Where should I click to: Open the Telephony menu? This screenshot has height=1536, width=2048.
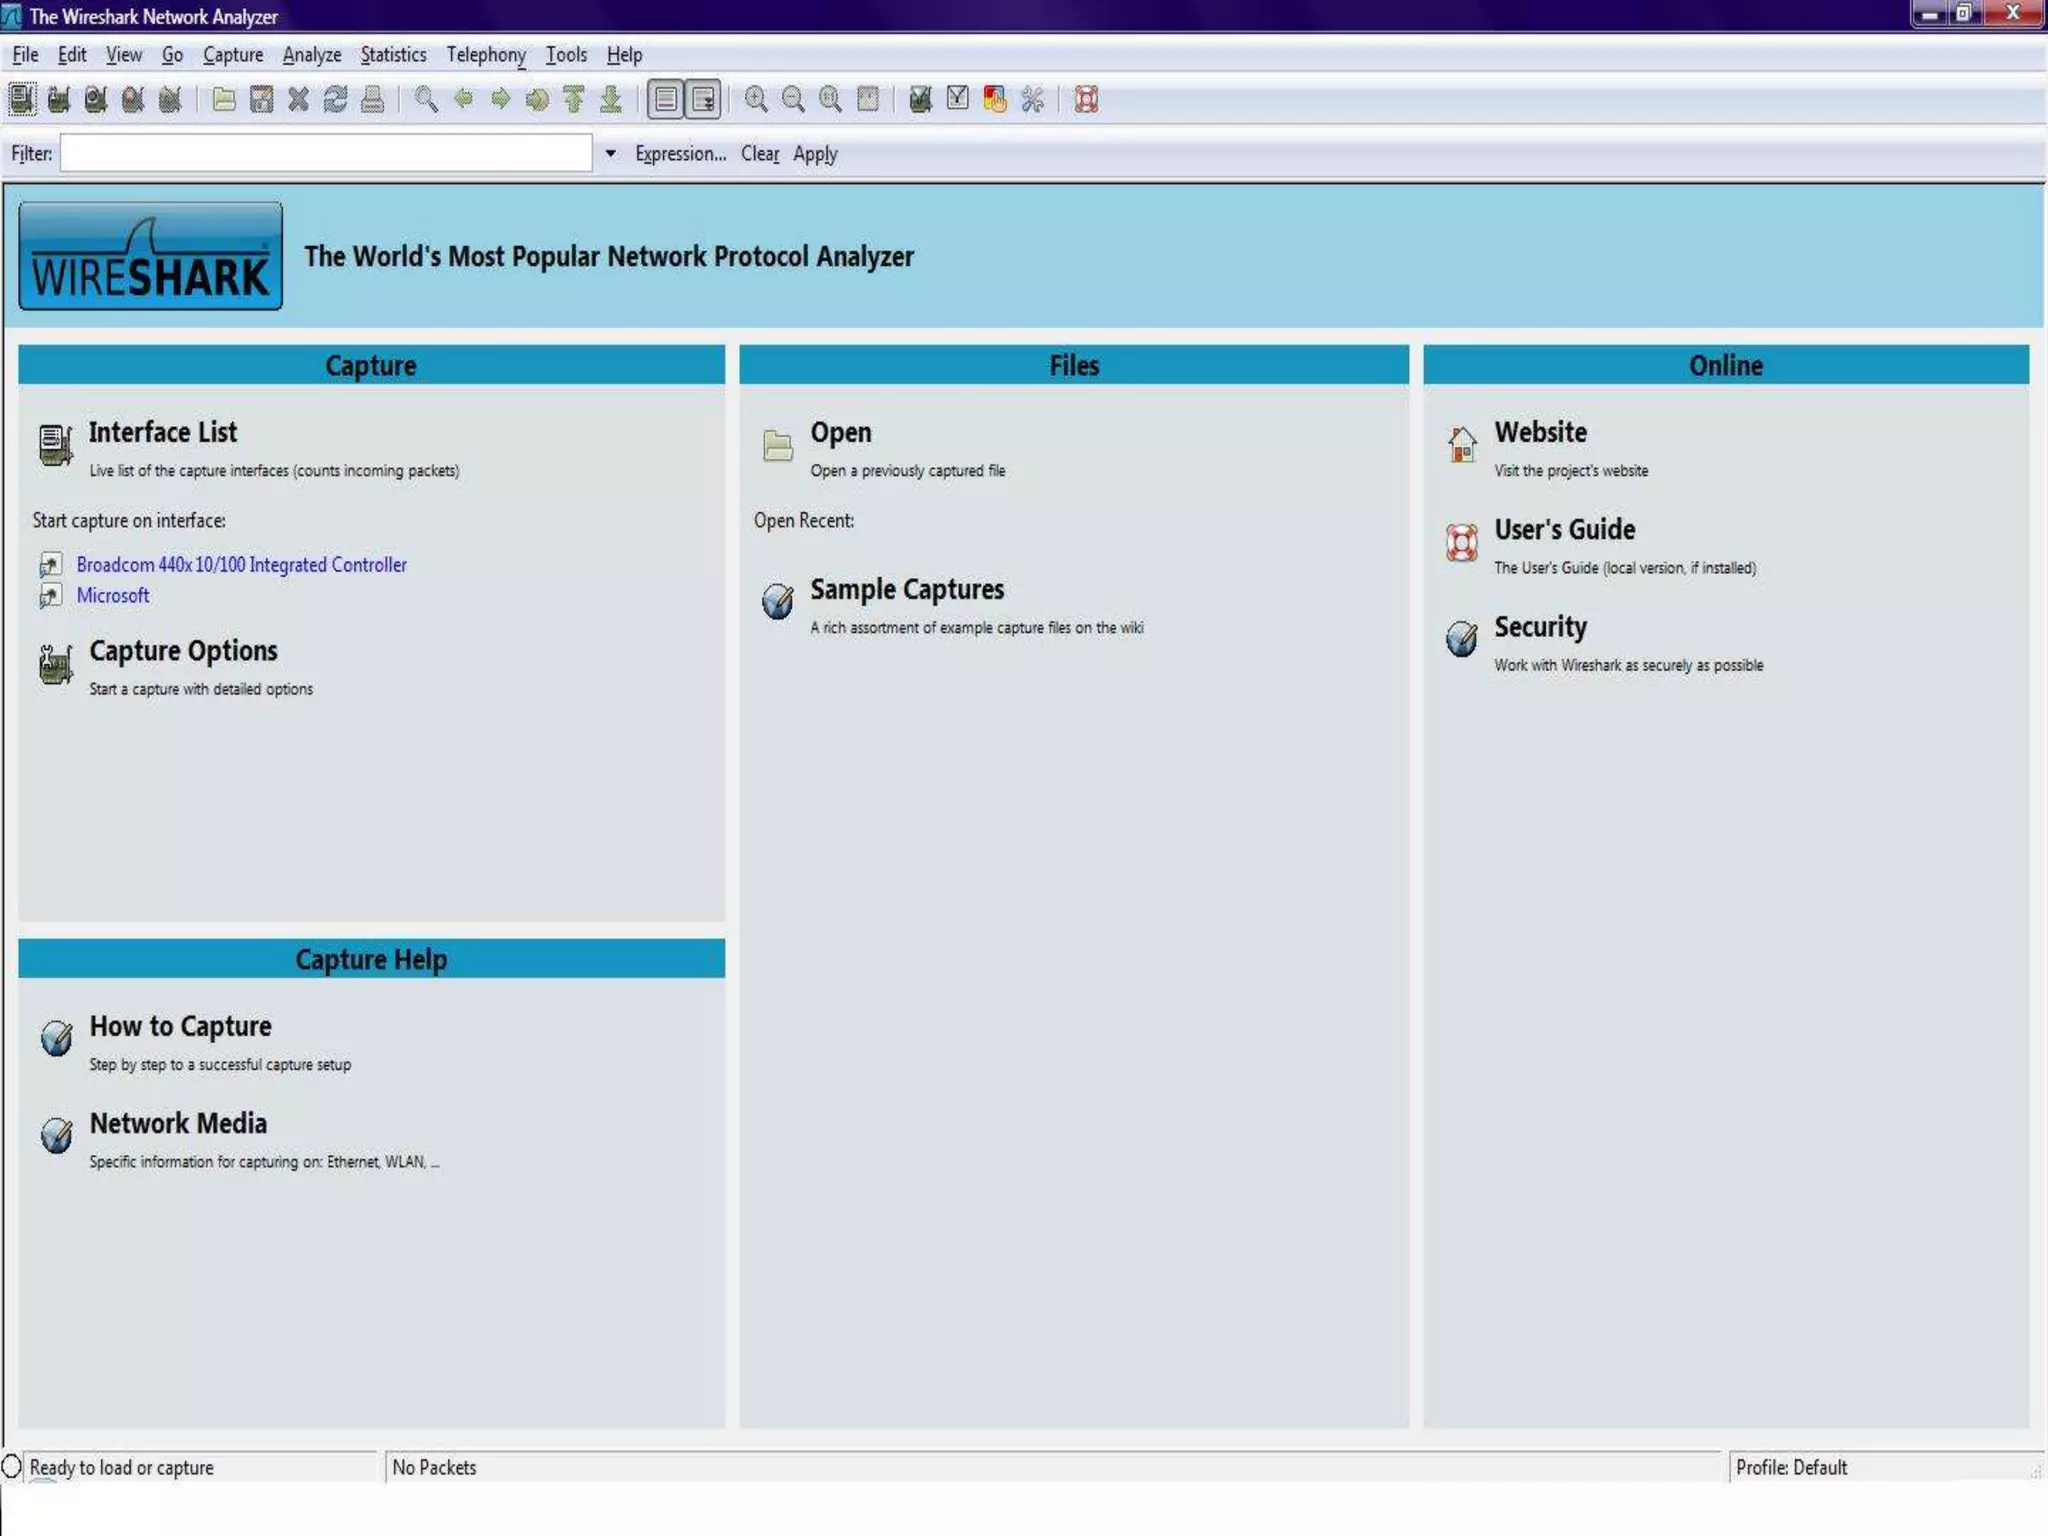tap(486, 55)
